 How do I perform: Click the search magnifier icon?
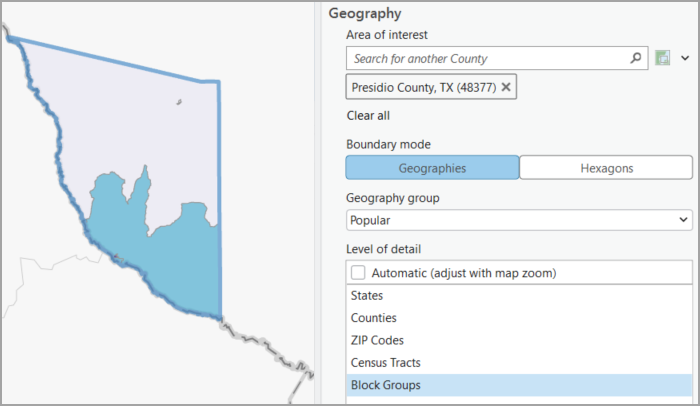click(x=636, y=58)
